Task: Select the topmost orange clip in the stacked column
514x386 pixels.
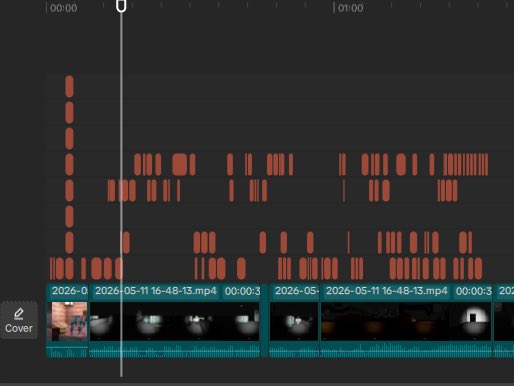Action: pos(69,86)
